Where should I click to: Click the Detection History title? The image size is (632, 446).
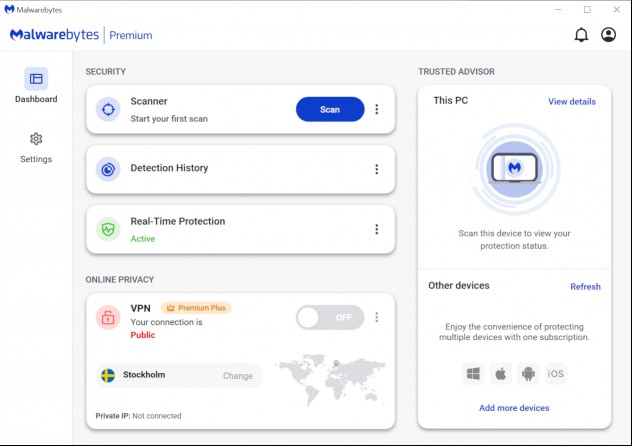coord(169,168)
